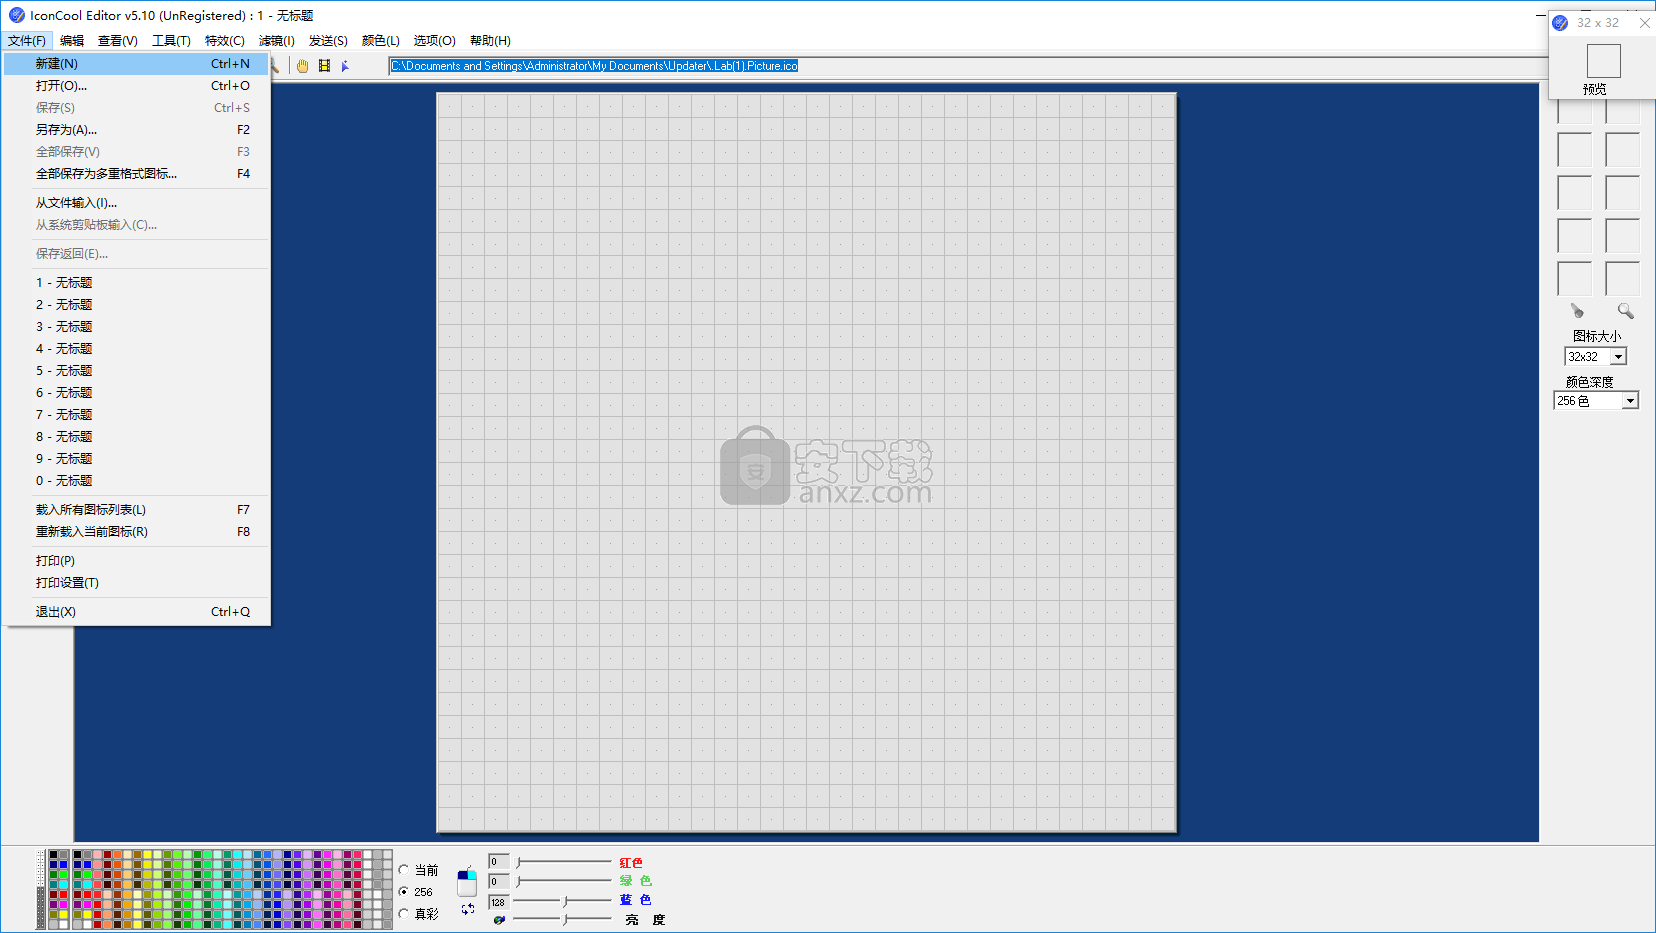Select recent file 7 - 无标题
The width and height of the screenshot is (1656, 933).
click(x=137, y=415)
